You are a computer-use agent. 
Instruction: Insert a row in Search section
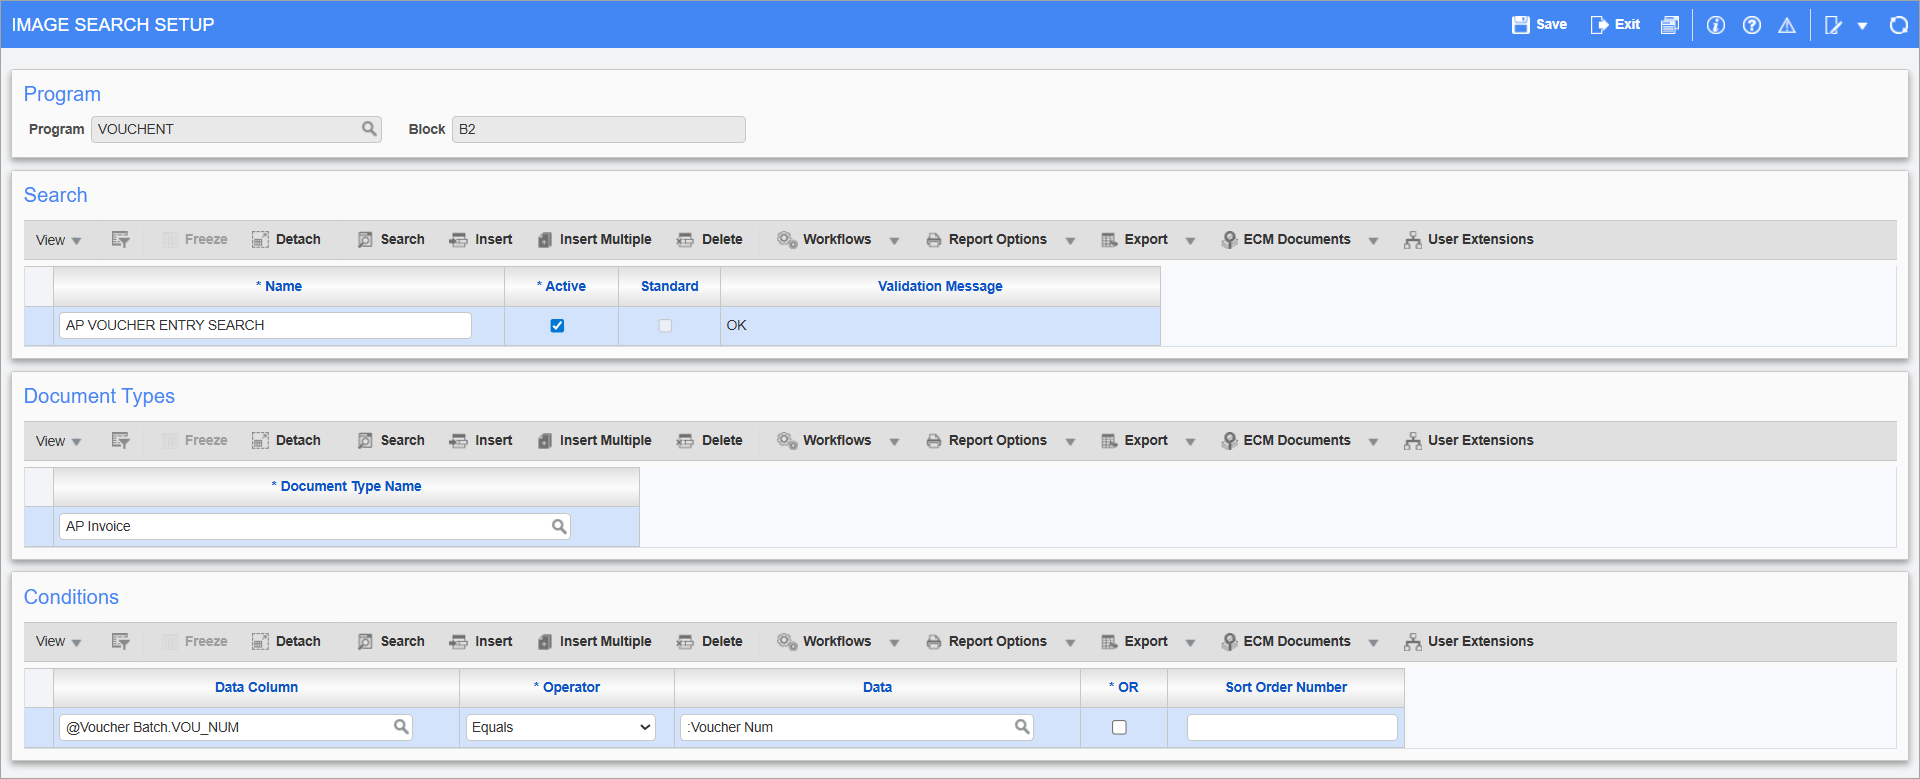pyautogui.click(x=481, y=240)
